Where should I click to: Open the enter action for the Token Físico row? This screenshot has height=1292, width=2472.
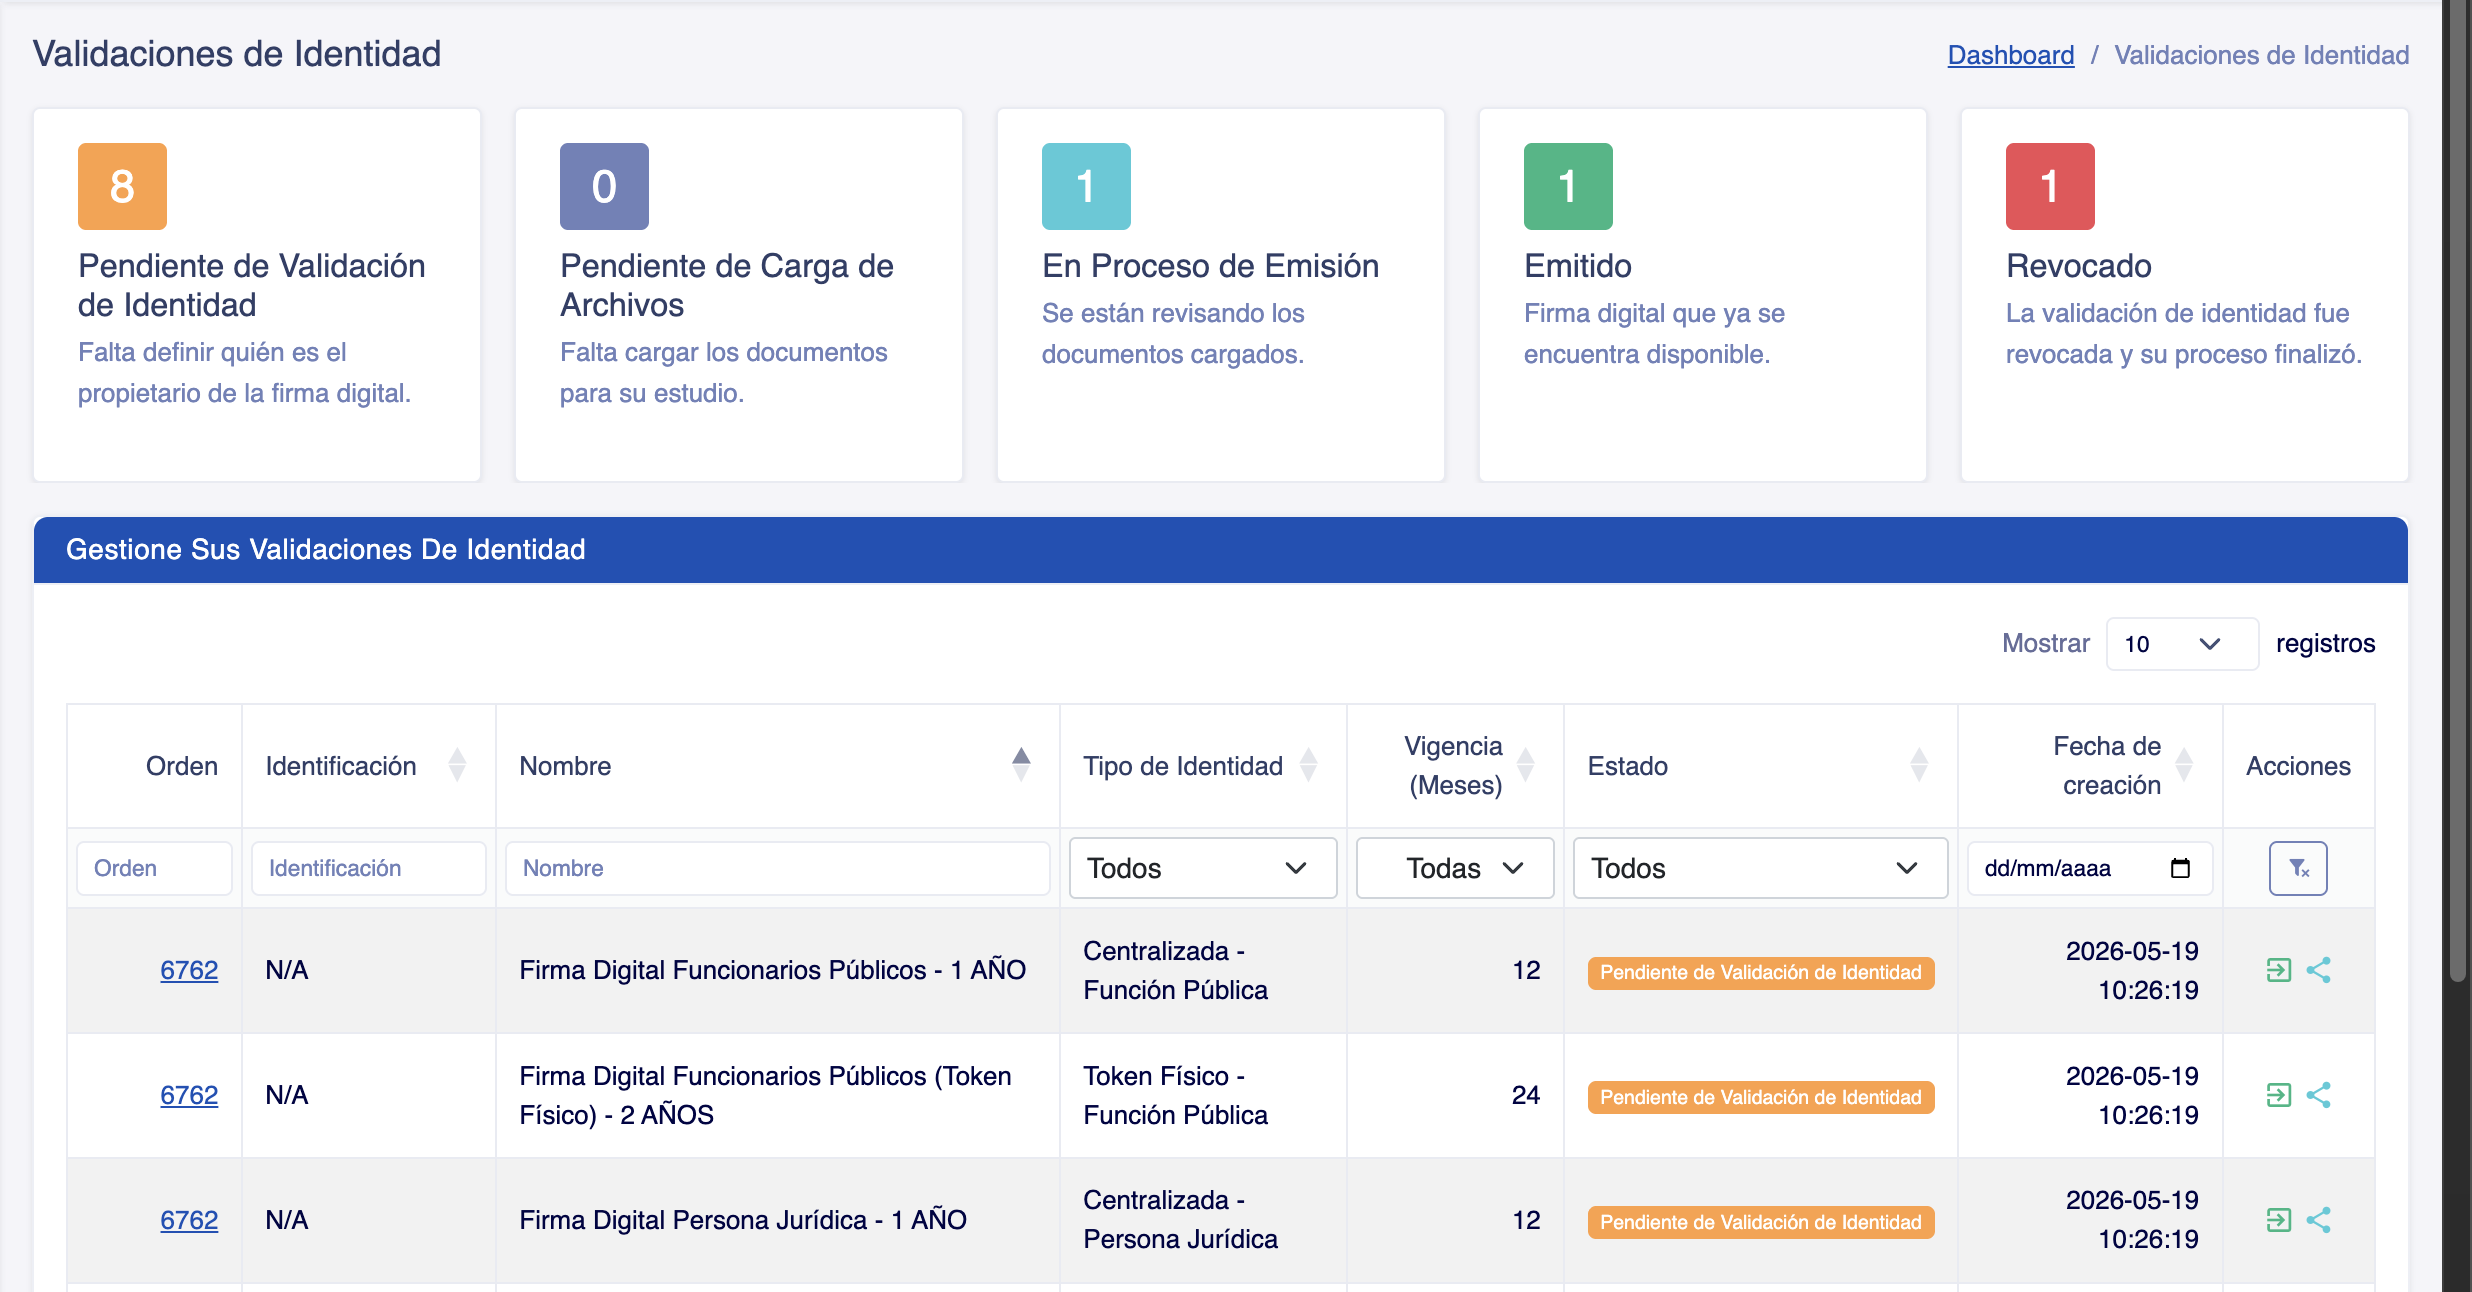[2278, 1095]
